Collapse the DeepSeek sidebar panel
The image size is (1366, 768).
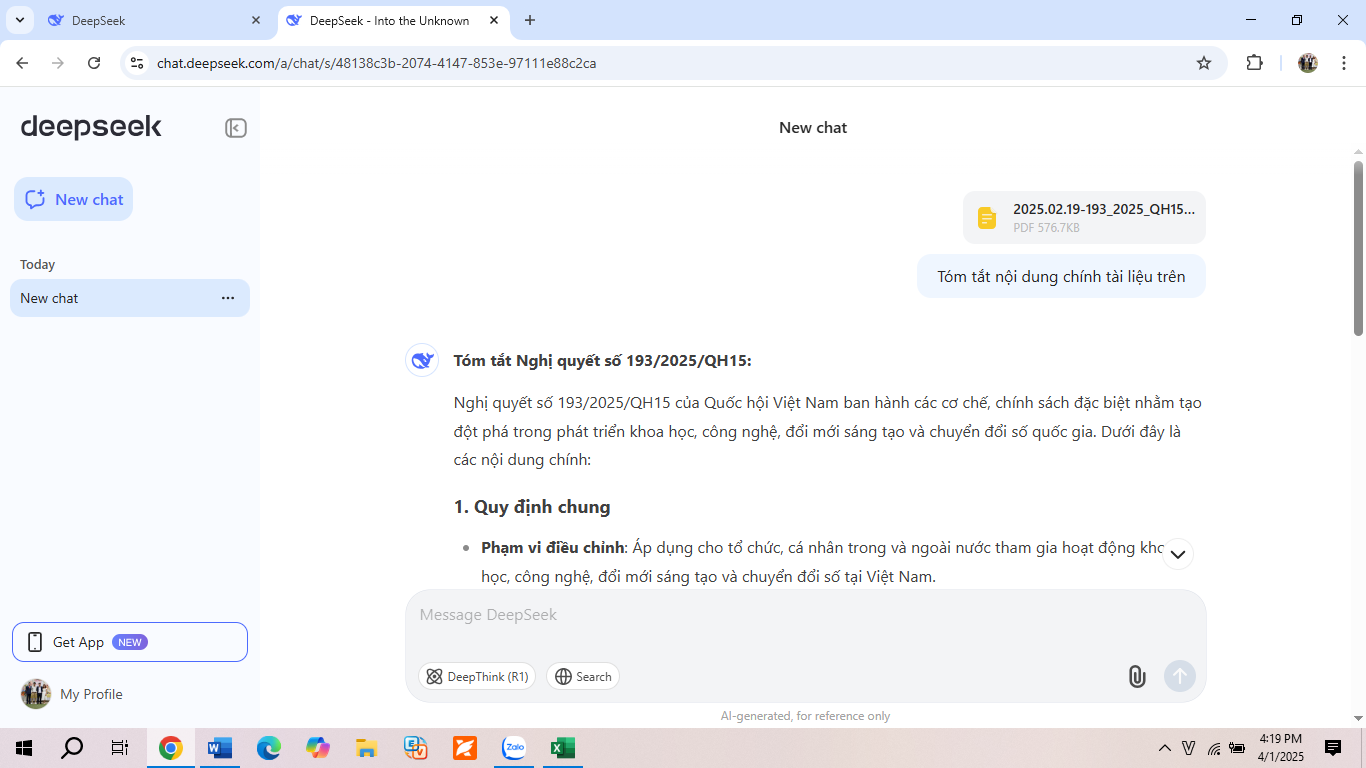pyautogui.click(x=236, y=128)
